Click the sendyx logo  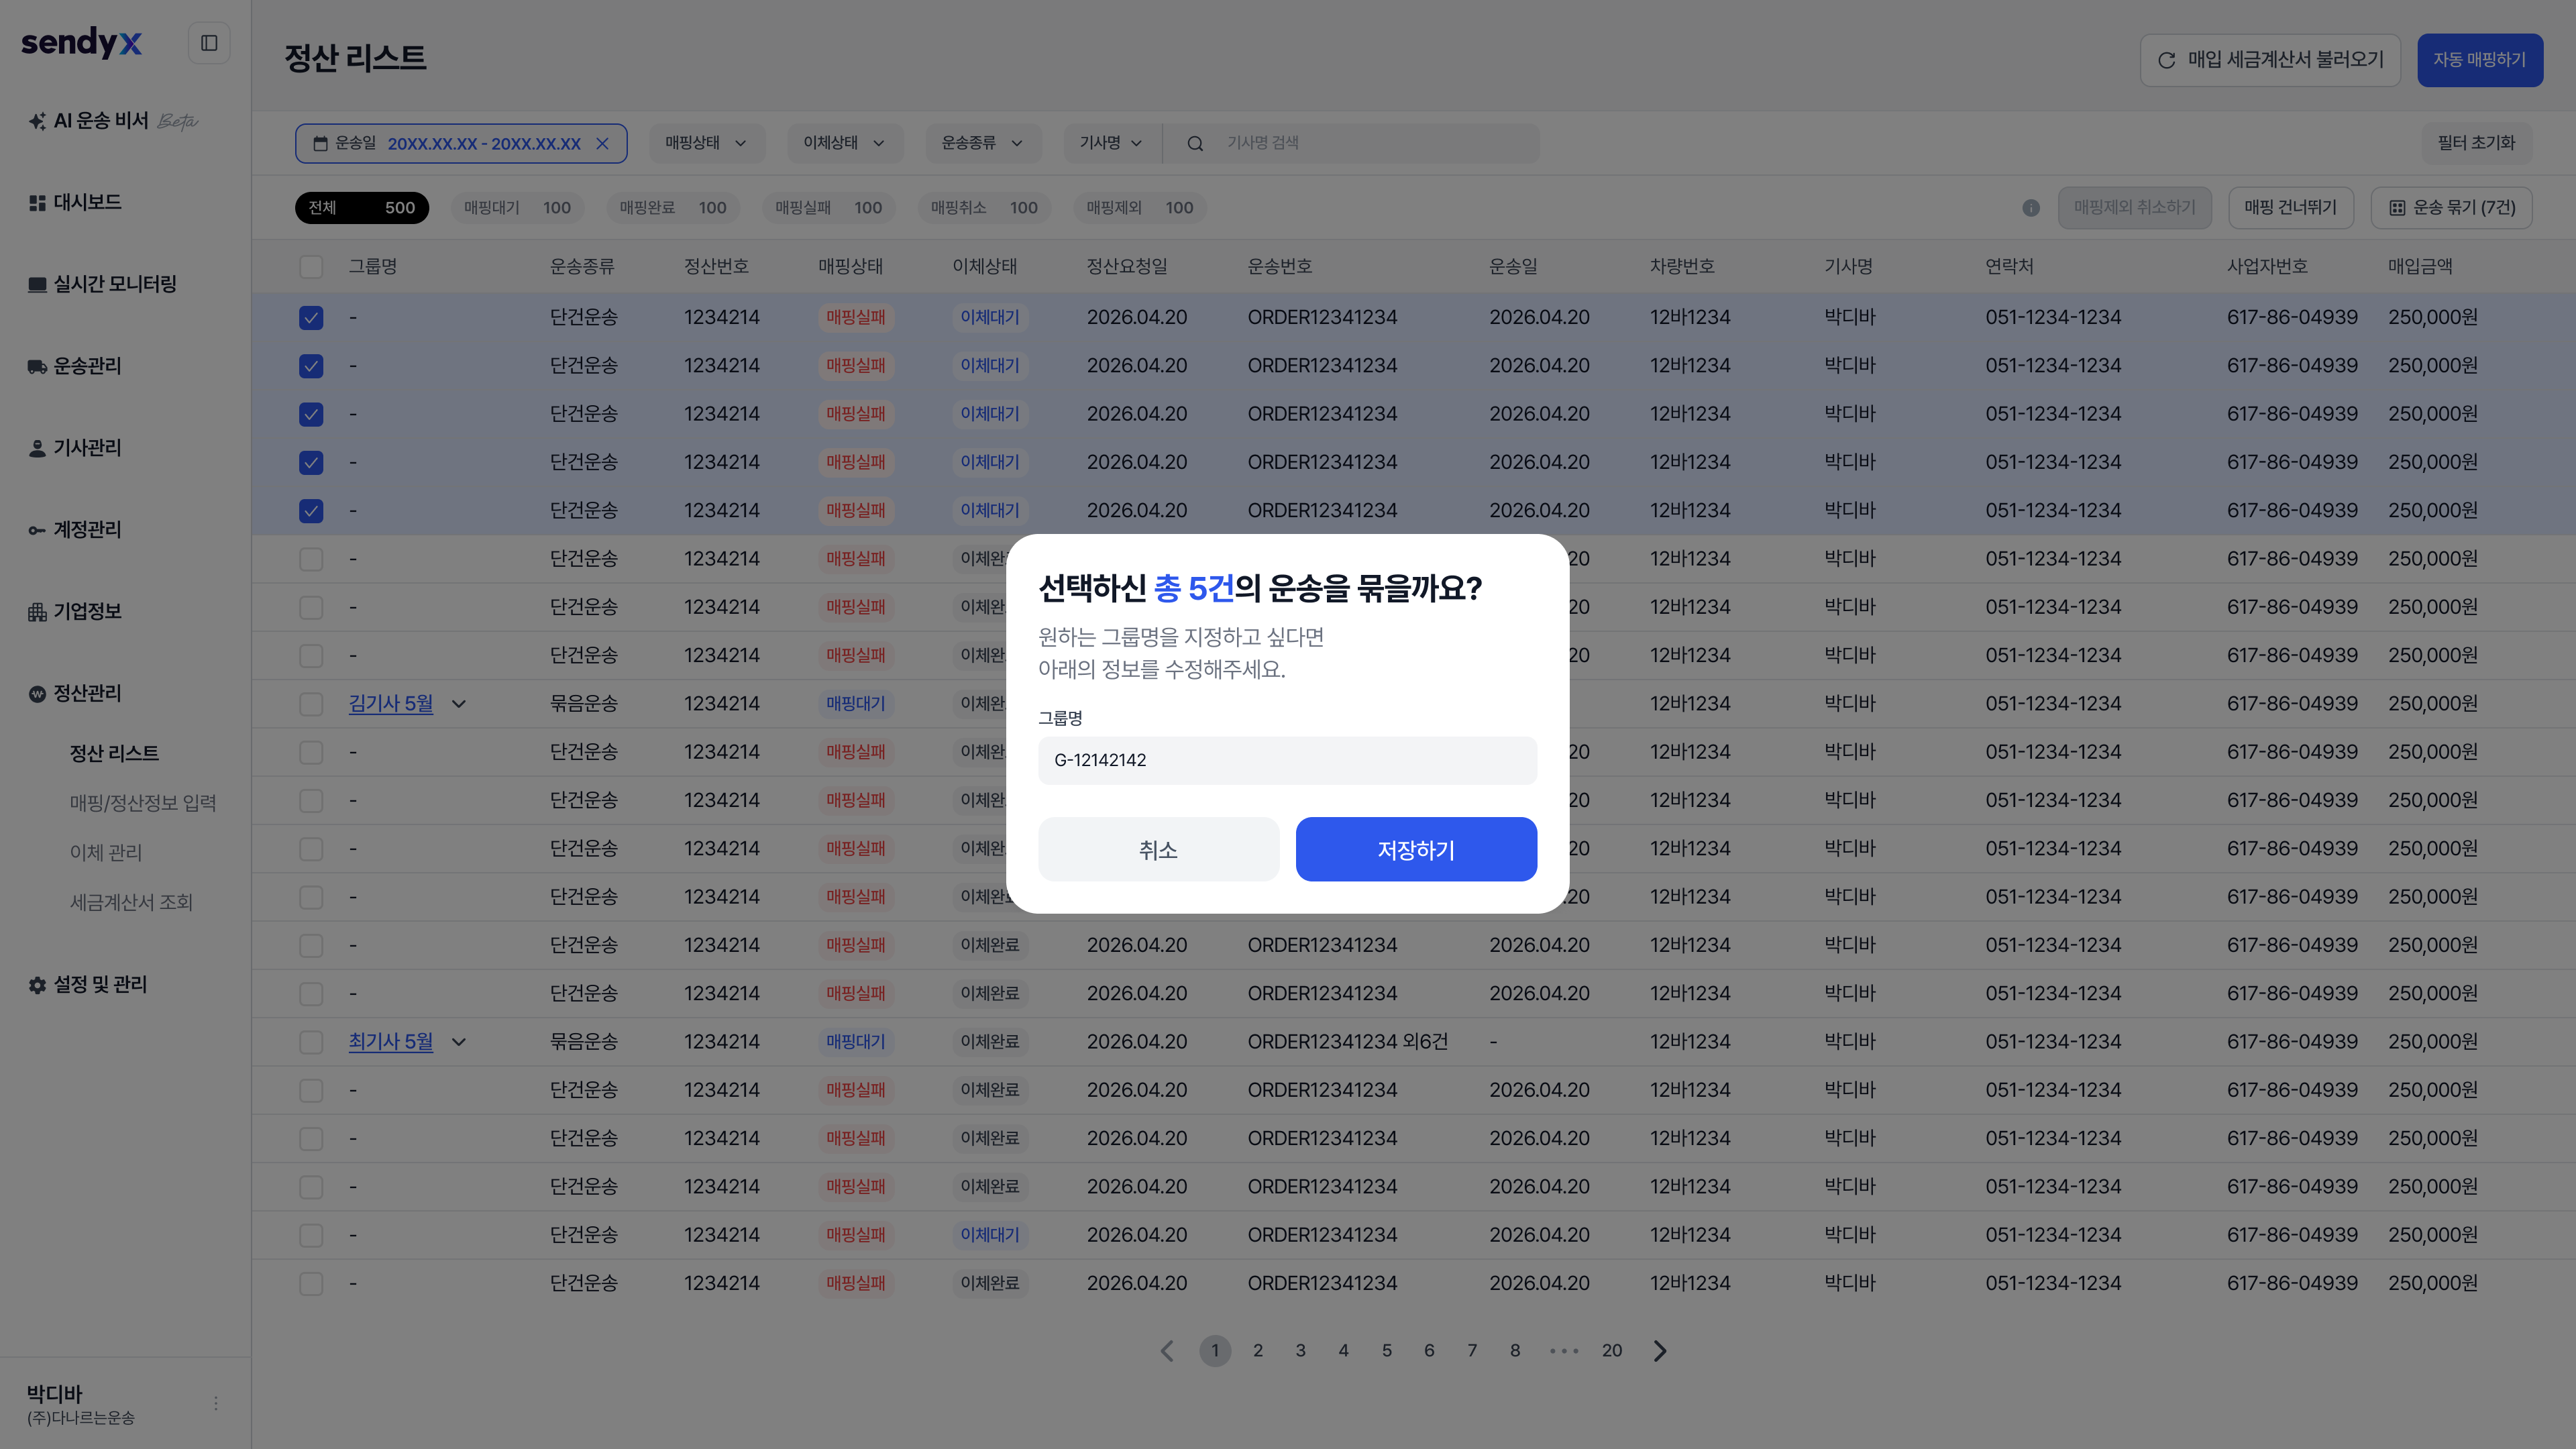[81, 42]
